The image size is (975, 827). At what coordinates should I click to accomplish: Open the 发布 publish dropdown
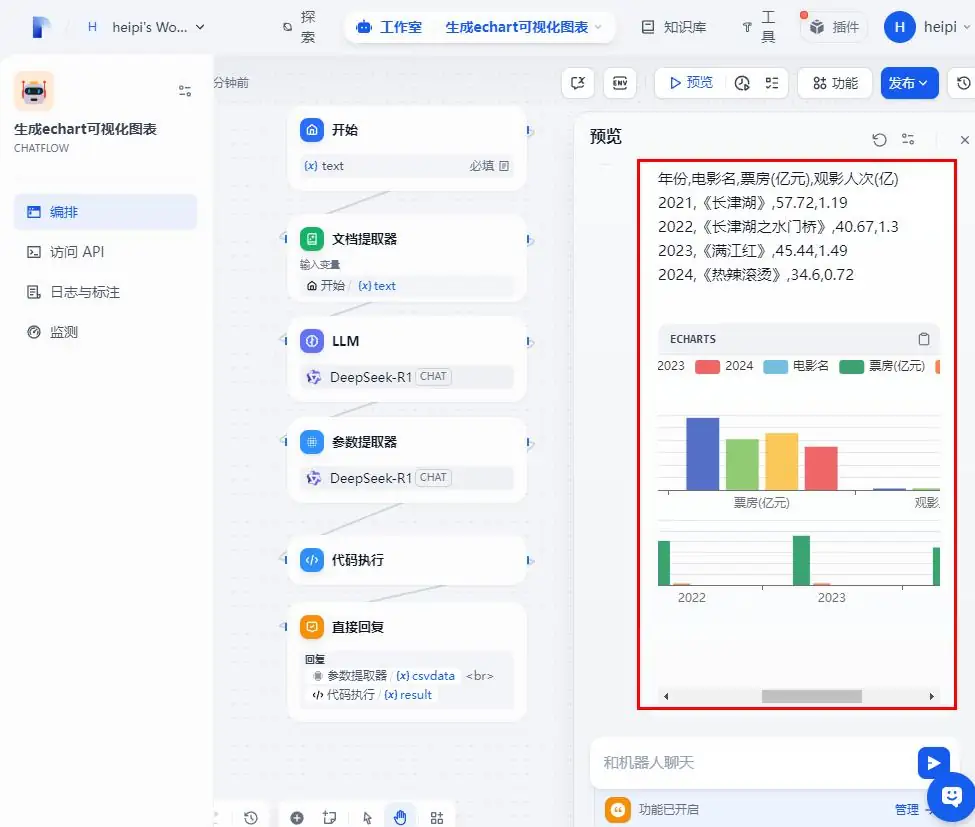coord(908,83)
